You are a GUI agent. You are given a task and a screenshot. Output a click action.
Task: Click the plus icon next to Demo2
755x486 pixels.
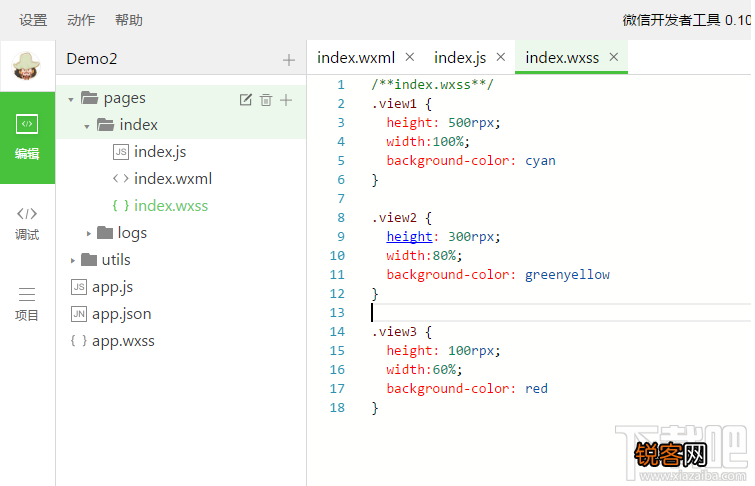point(289,60)
